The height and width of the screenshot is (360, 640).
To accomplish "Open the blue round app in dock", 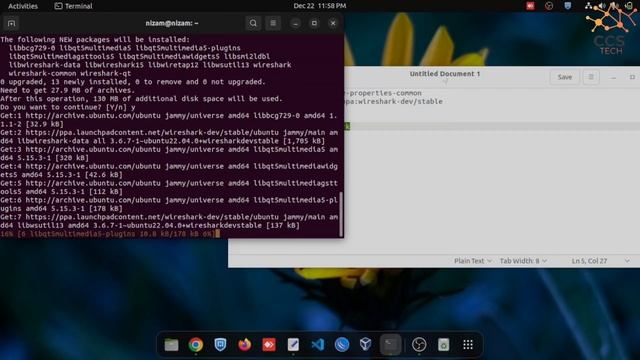I will [x=342, y=345].
